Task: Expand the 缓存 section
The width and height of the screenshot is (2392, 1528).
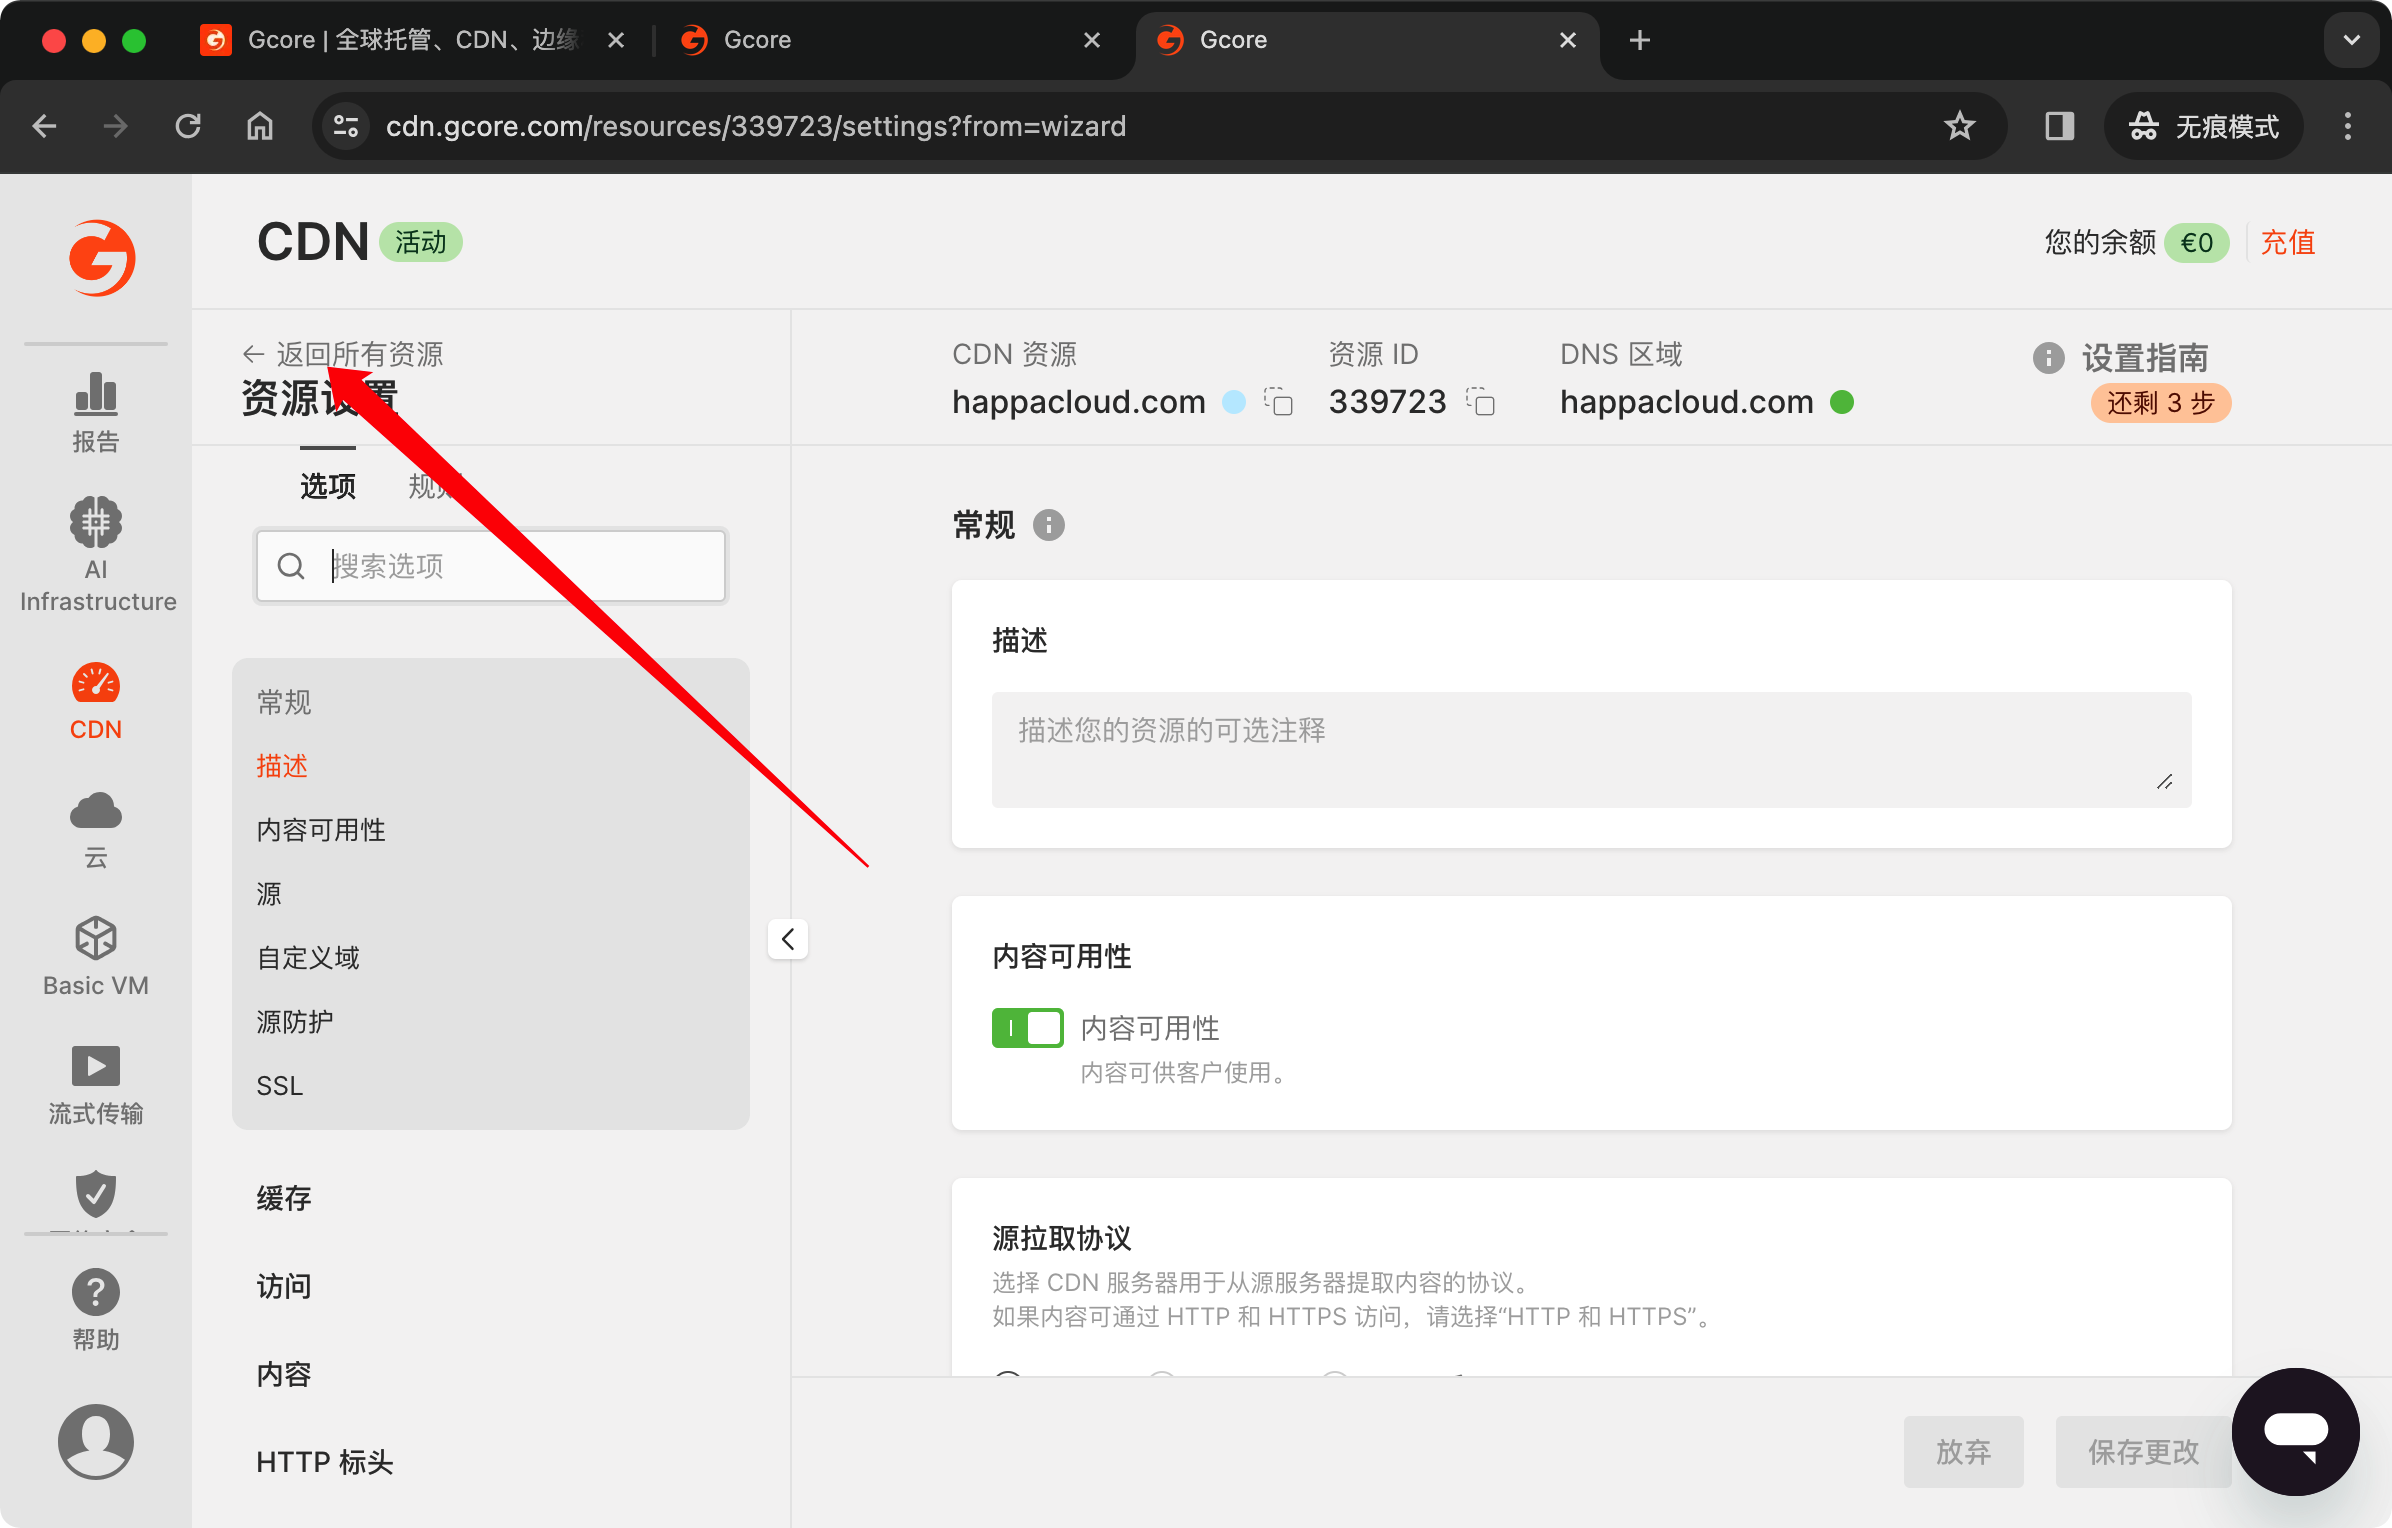Action: click(x=284, y=1198)
